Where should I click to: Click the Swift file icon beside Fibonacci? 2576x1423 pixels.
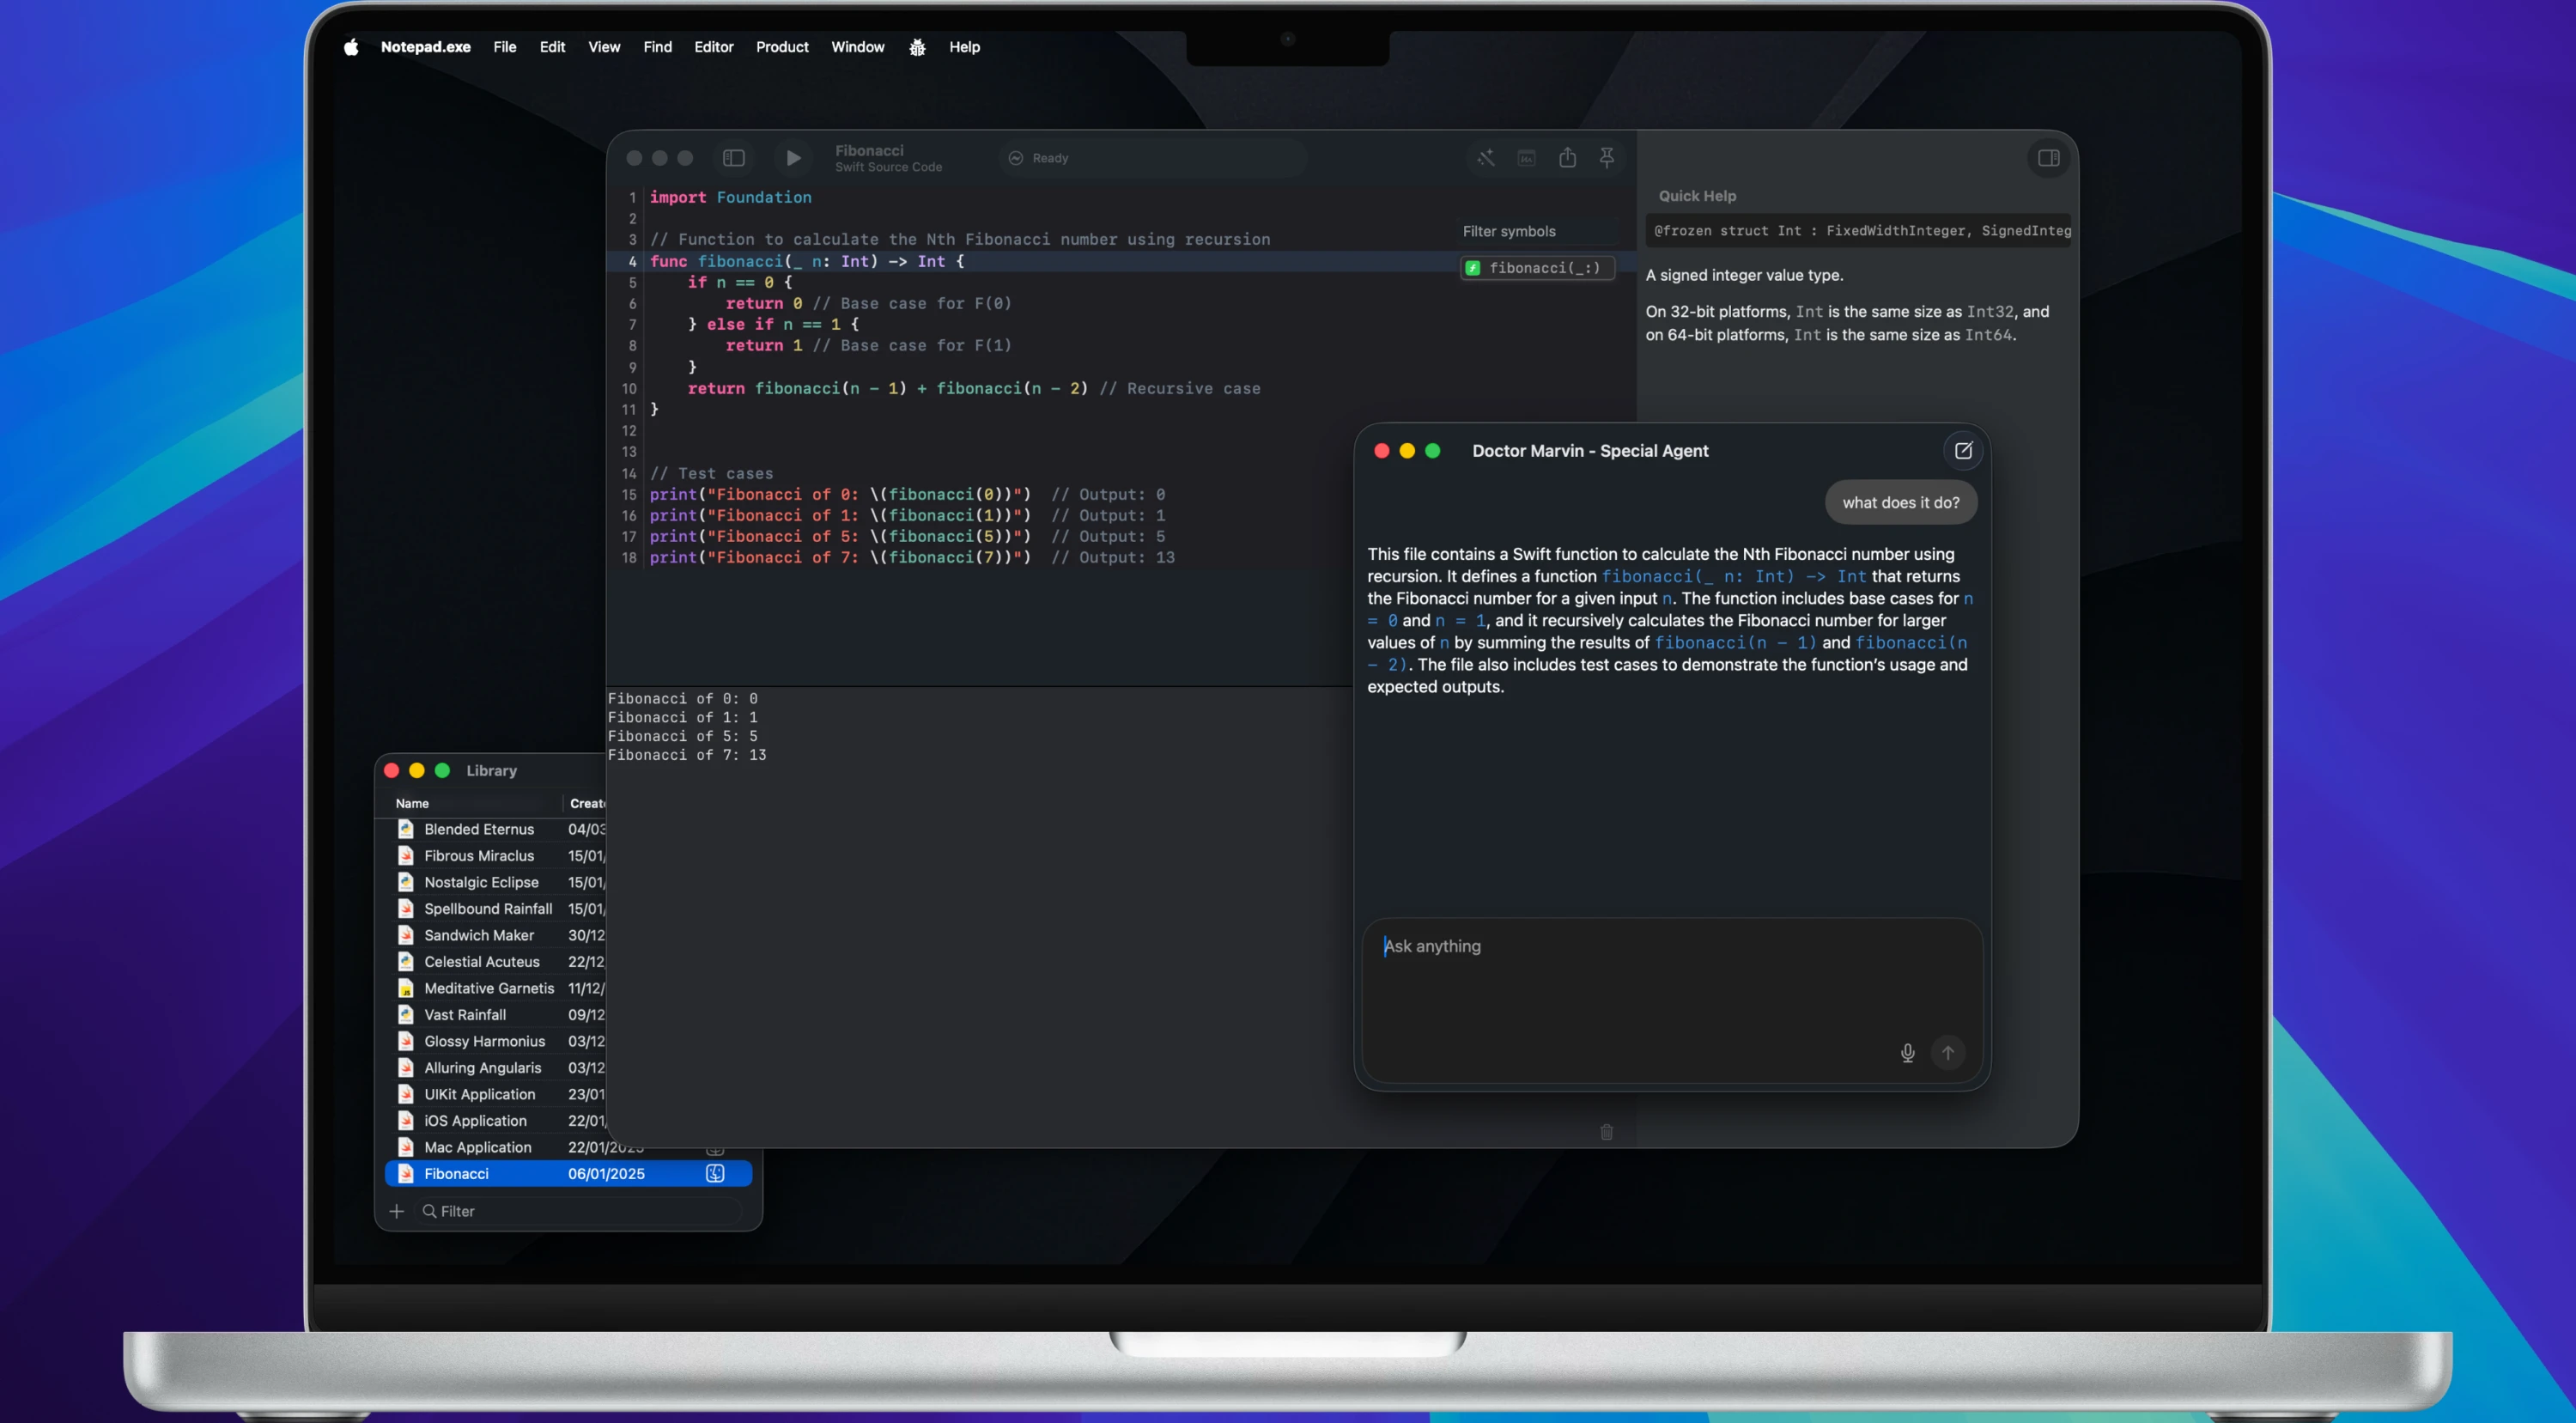405,1174
